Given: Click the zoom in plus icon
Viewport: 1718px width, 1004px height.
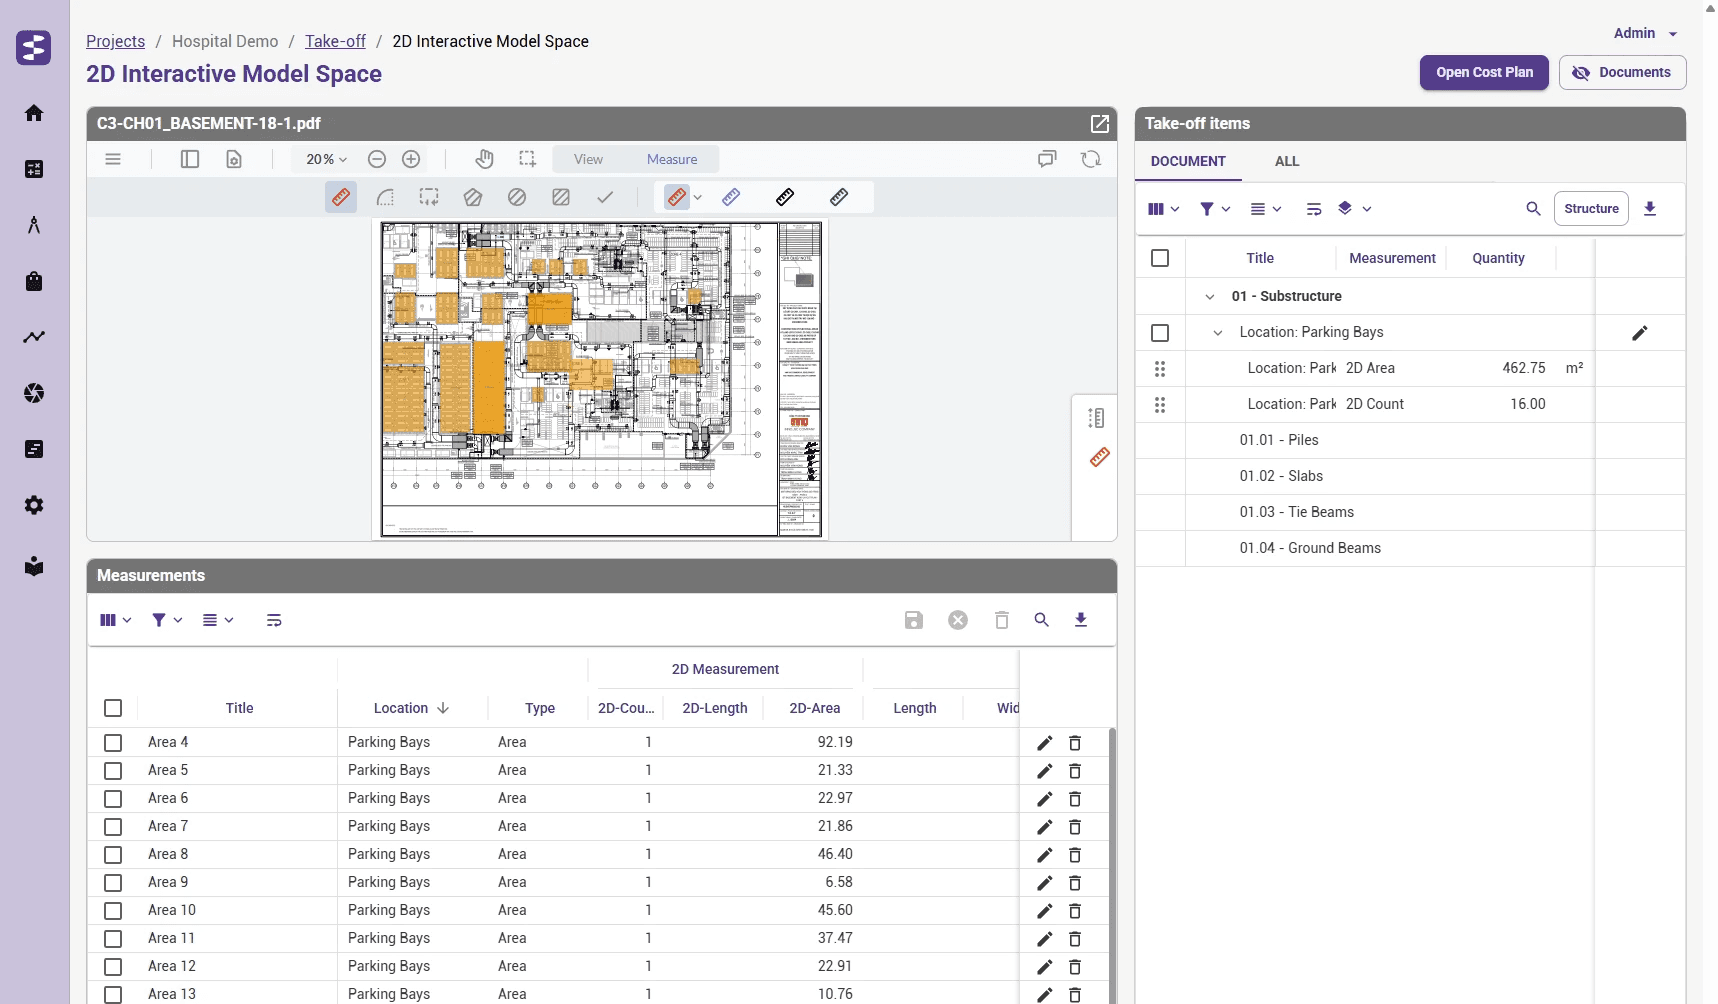Looking at the screenshot, I should coord(411,159).
